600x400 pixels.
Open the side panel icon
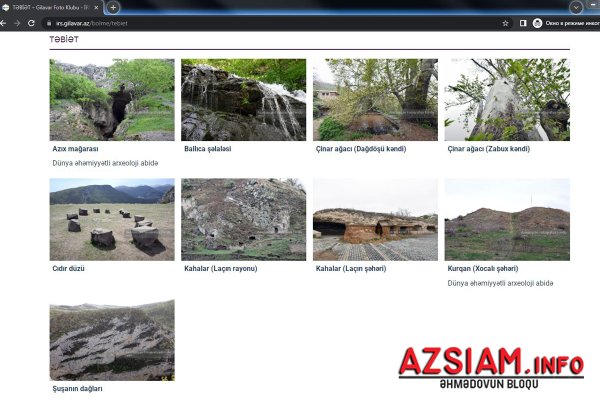pyautogui.click(x=523, y=23)
